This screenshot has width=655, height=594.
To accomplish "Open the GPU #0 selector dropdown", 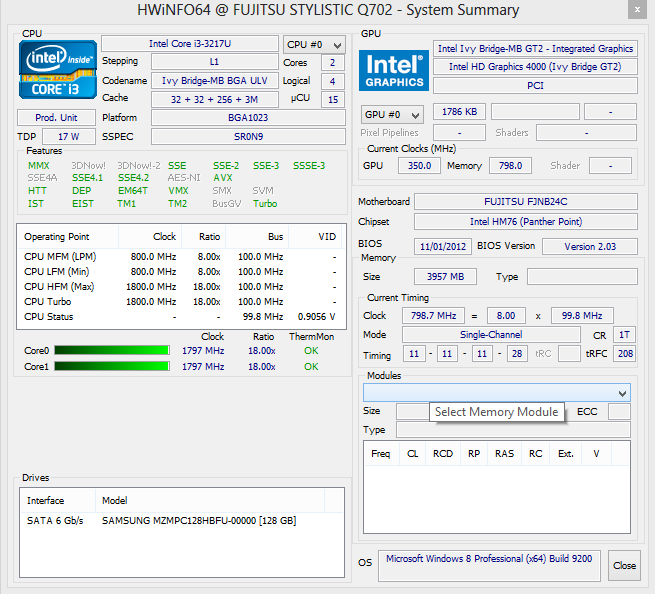I will [x=392, y=114].
